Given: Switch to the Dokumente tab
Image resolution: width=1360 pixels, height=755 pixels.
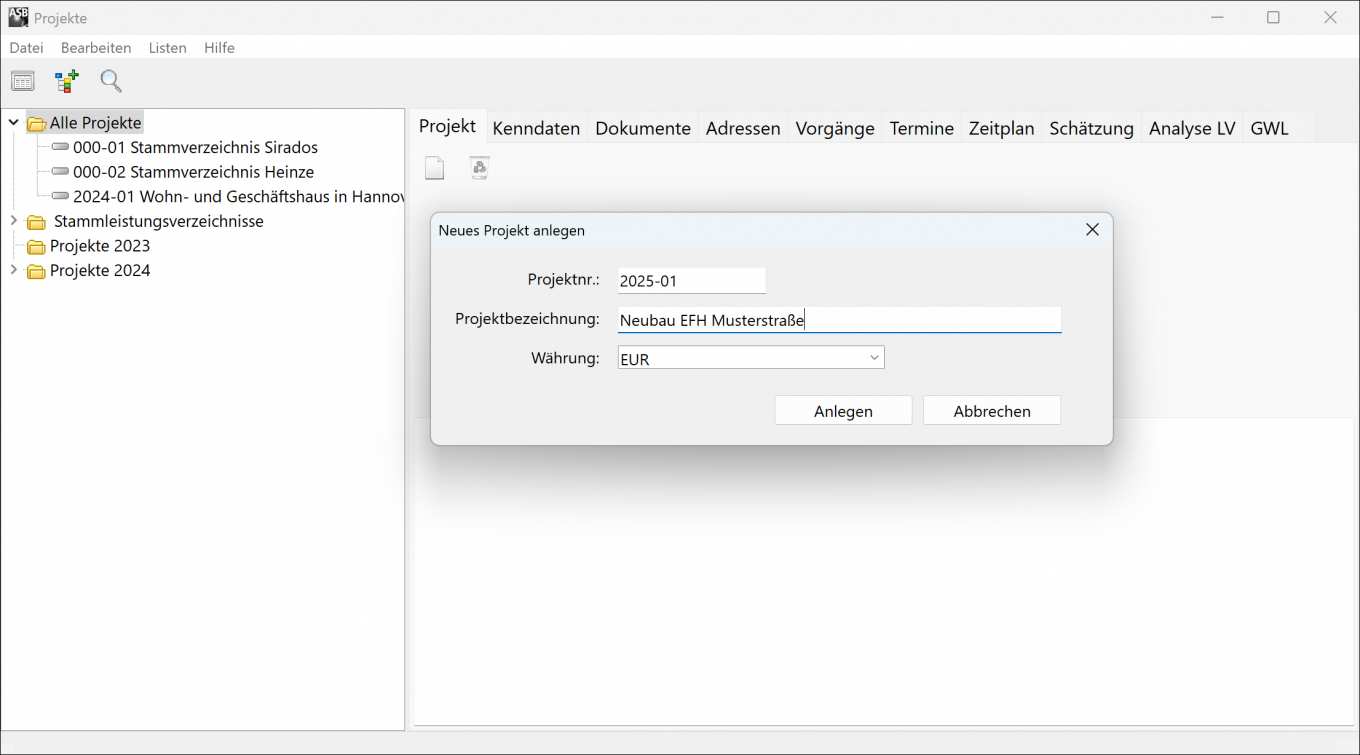Looking at the screenshot, I should point(643,128).
